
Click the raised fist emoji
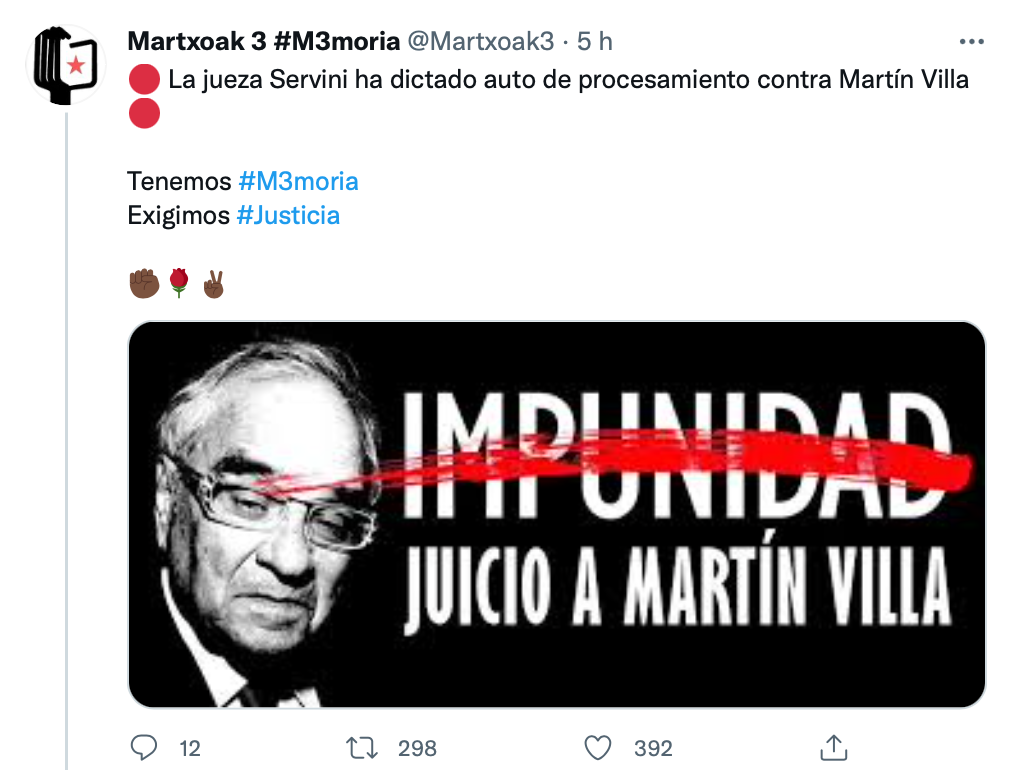coord(144,283)
